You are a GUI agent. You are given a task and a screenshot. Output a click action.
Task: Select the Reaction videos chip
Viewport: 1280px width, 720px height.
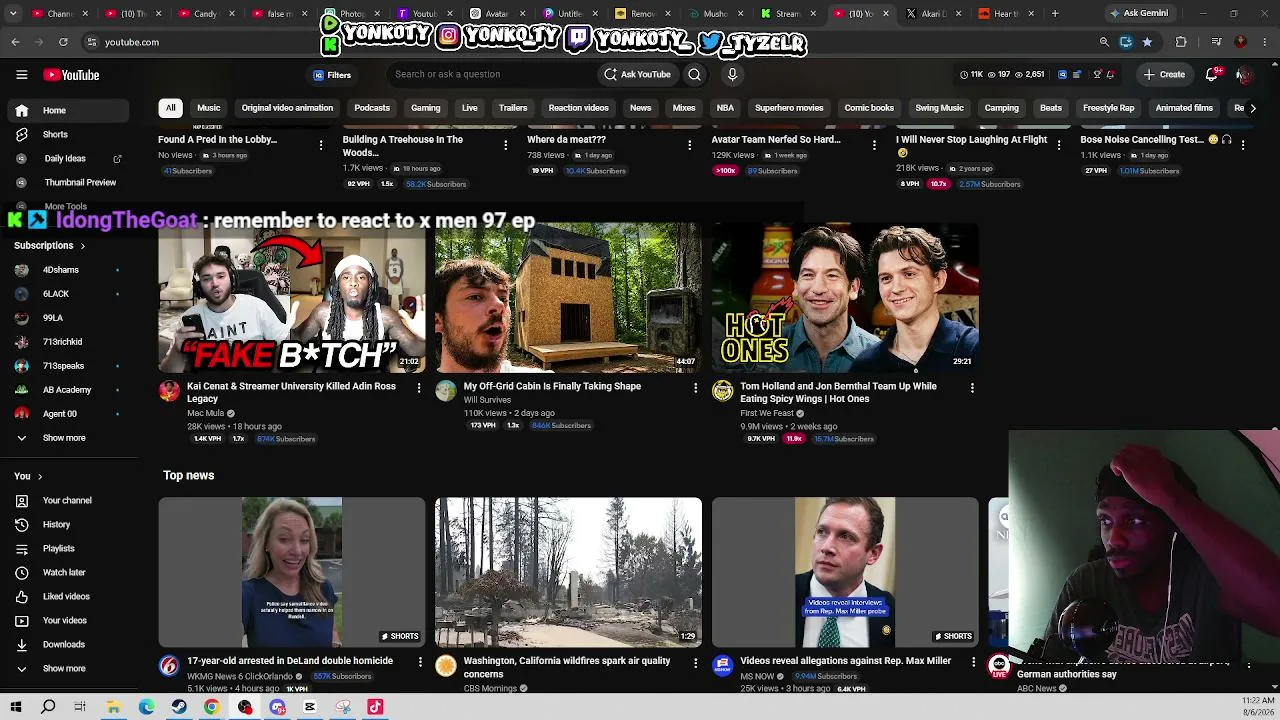578,108
